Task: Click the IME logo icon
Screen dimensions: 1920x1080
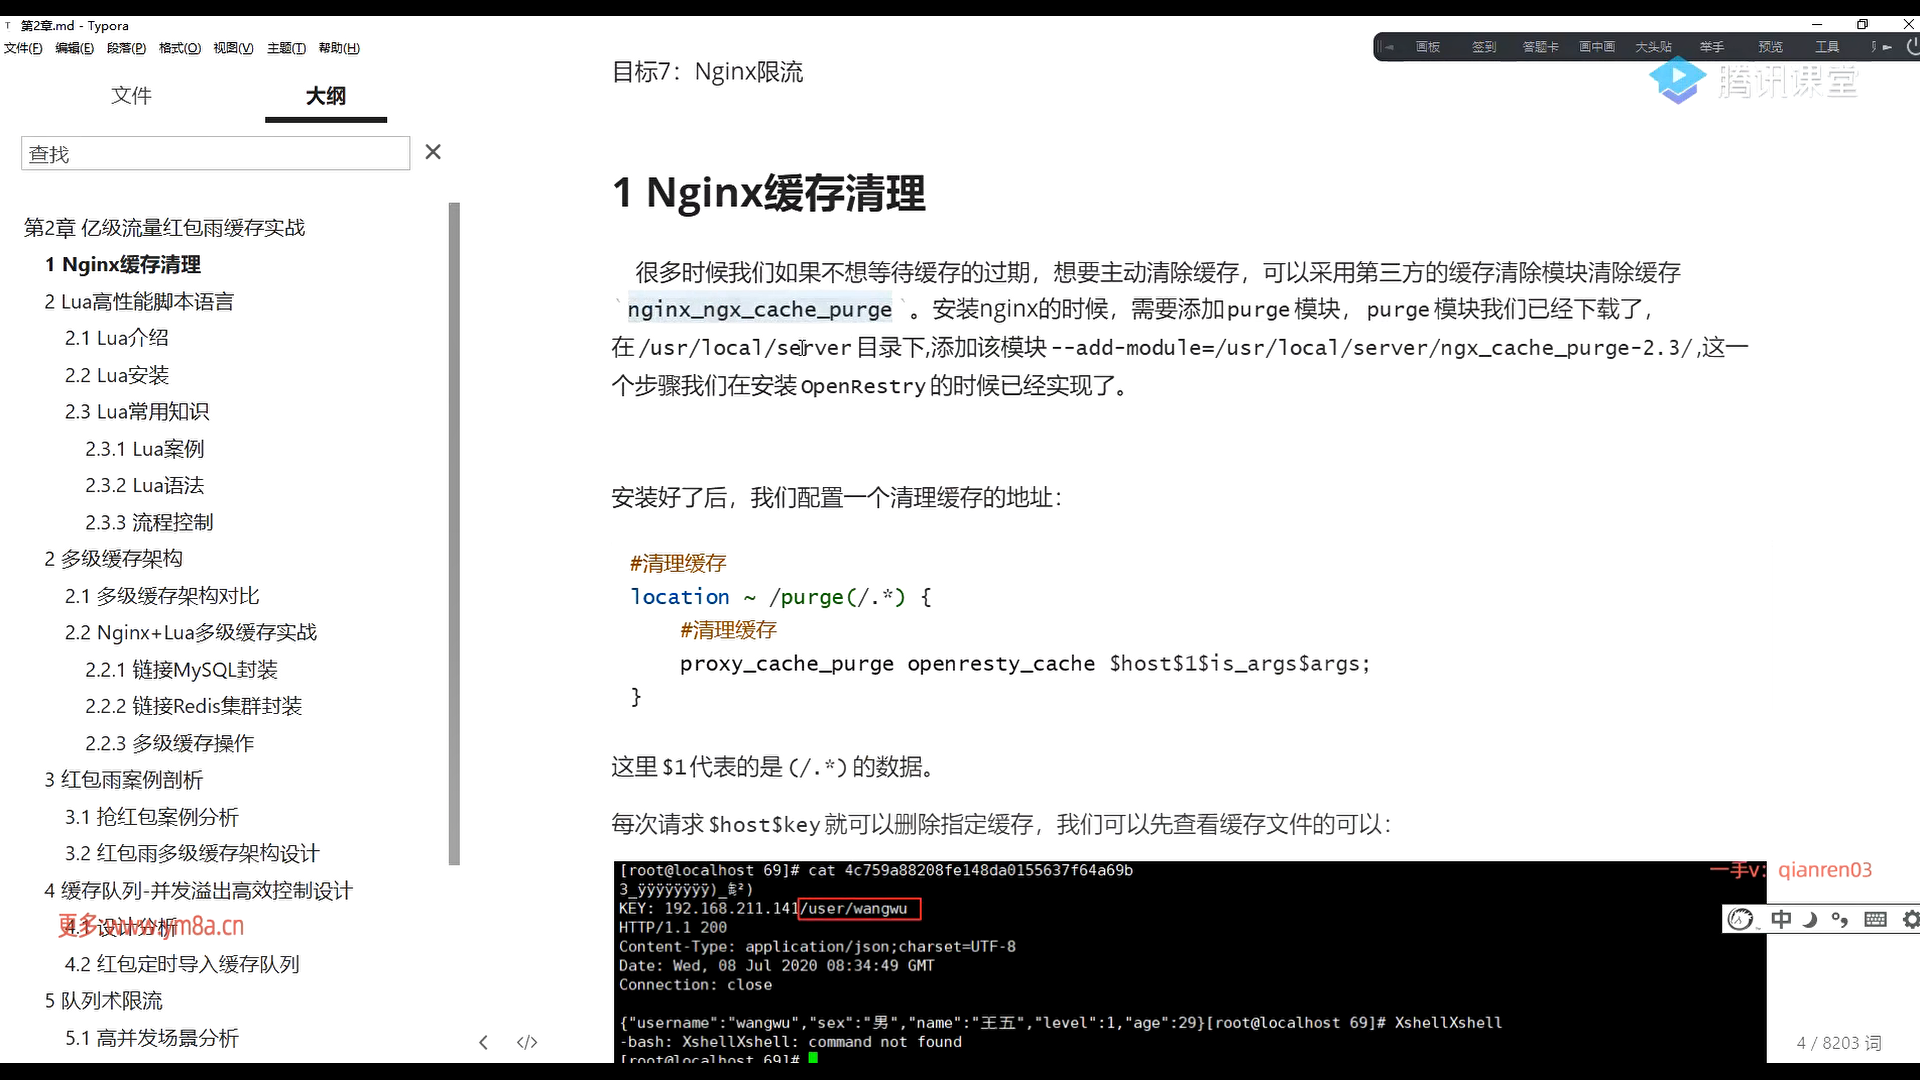Action: pos(1741,919)
